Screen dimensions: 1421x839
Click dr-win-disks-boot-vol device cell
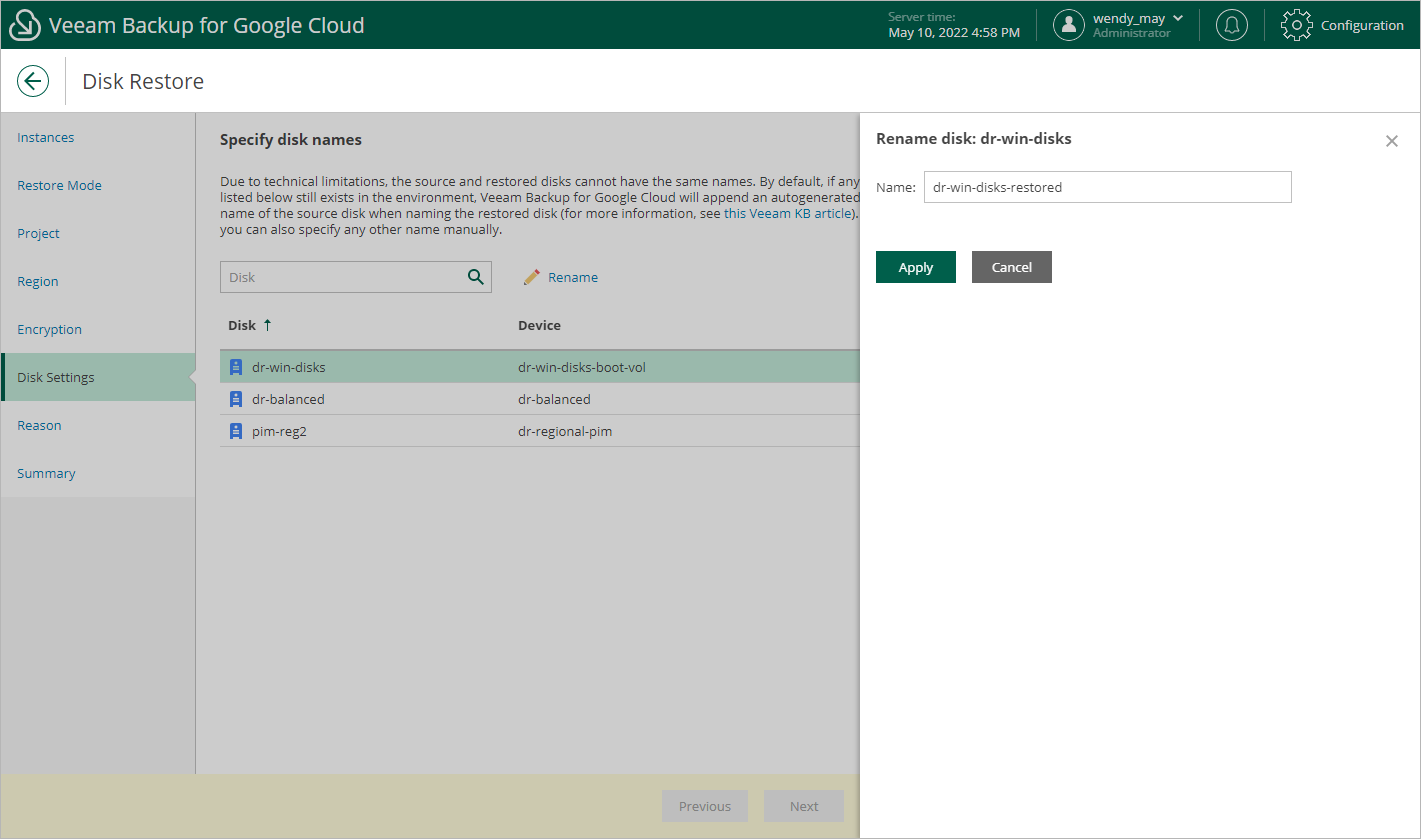[582, 367]
